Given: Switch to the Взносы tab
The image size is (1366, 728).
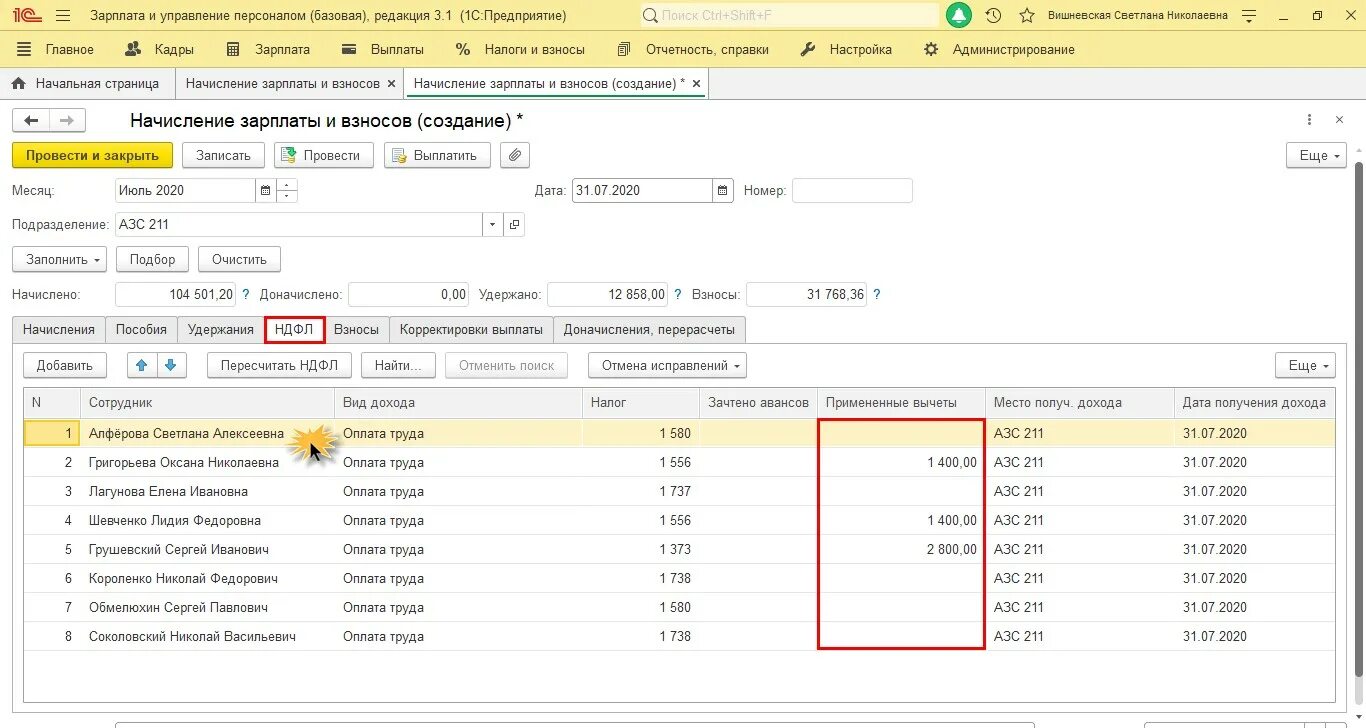Looking at the screenshot, I should [x=356, y=329].
